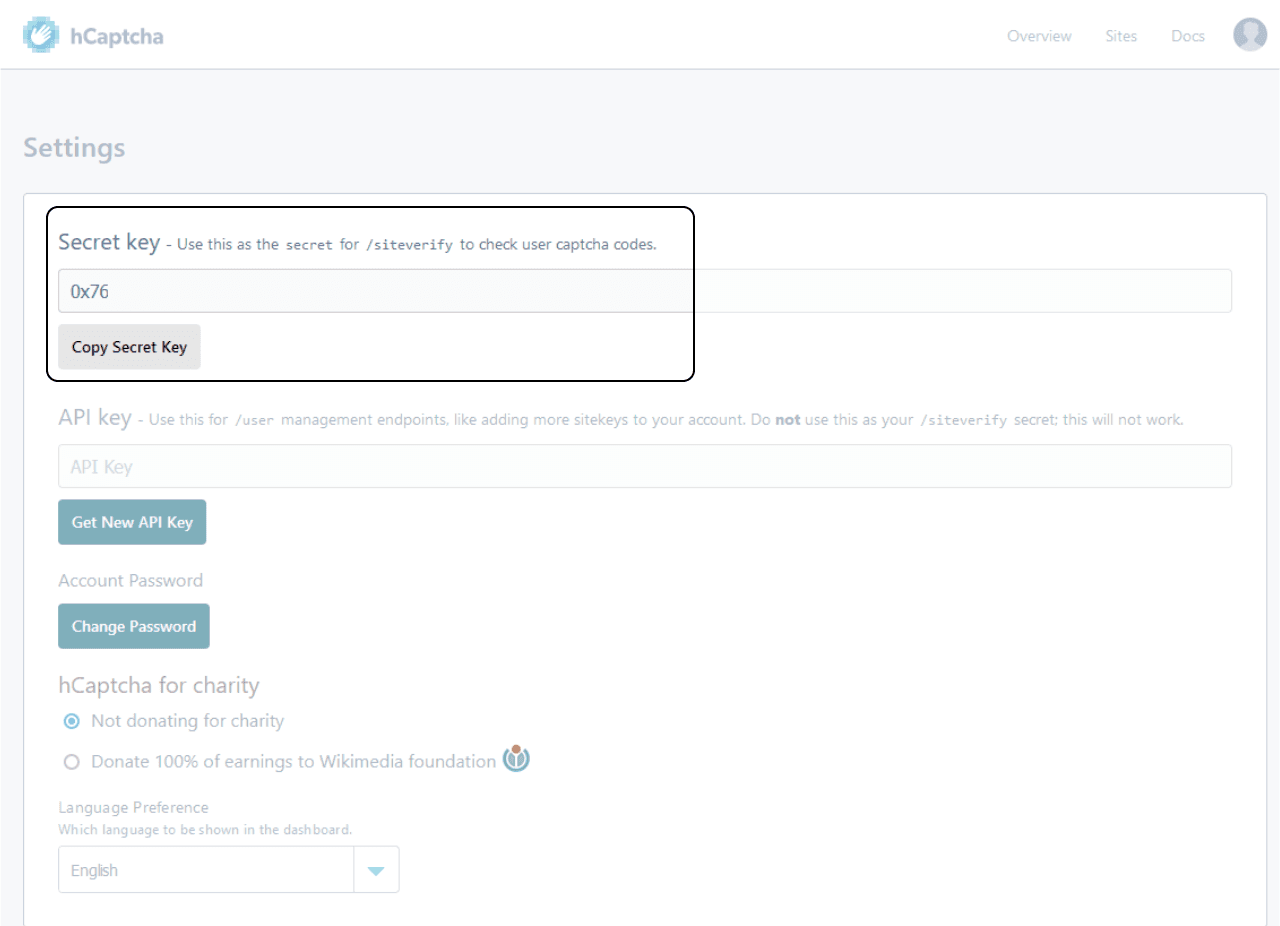
Task: Open the profile avatar menu
Action: [1249, 34]
